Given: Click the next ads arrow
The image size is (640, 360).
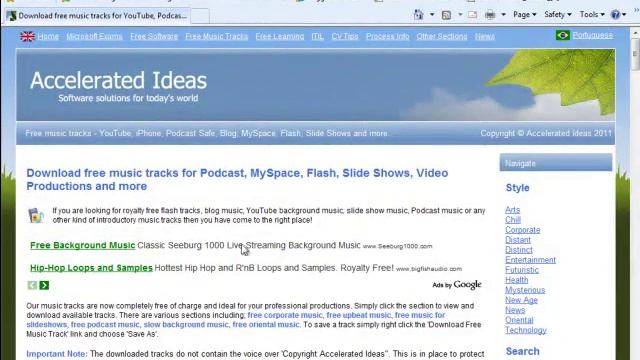Looking at the screenshot, I should click(44, 285).
